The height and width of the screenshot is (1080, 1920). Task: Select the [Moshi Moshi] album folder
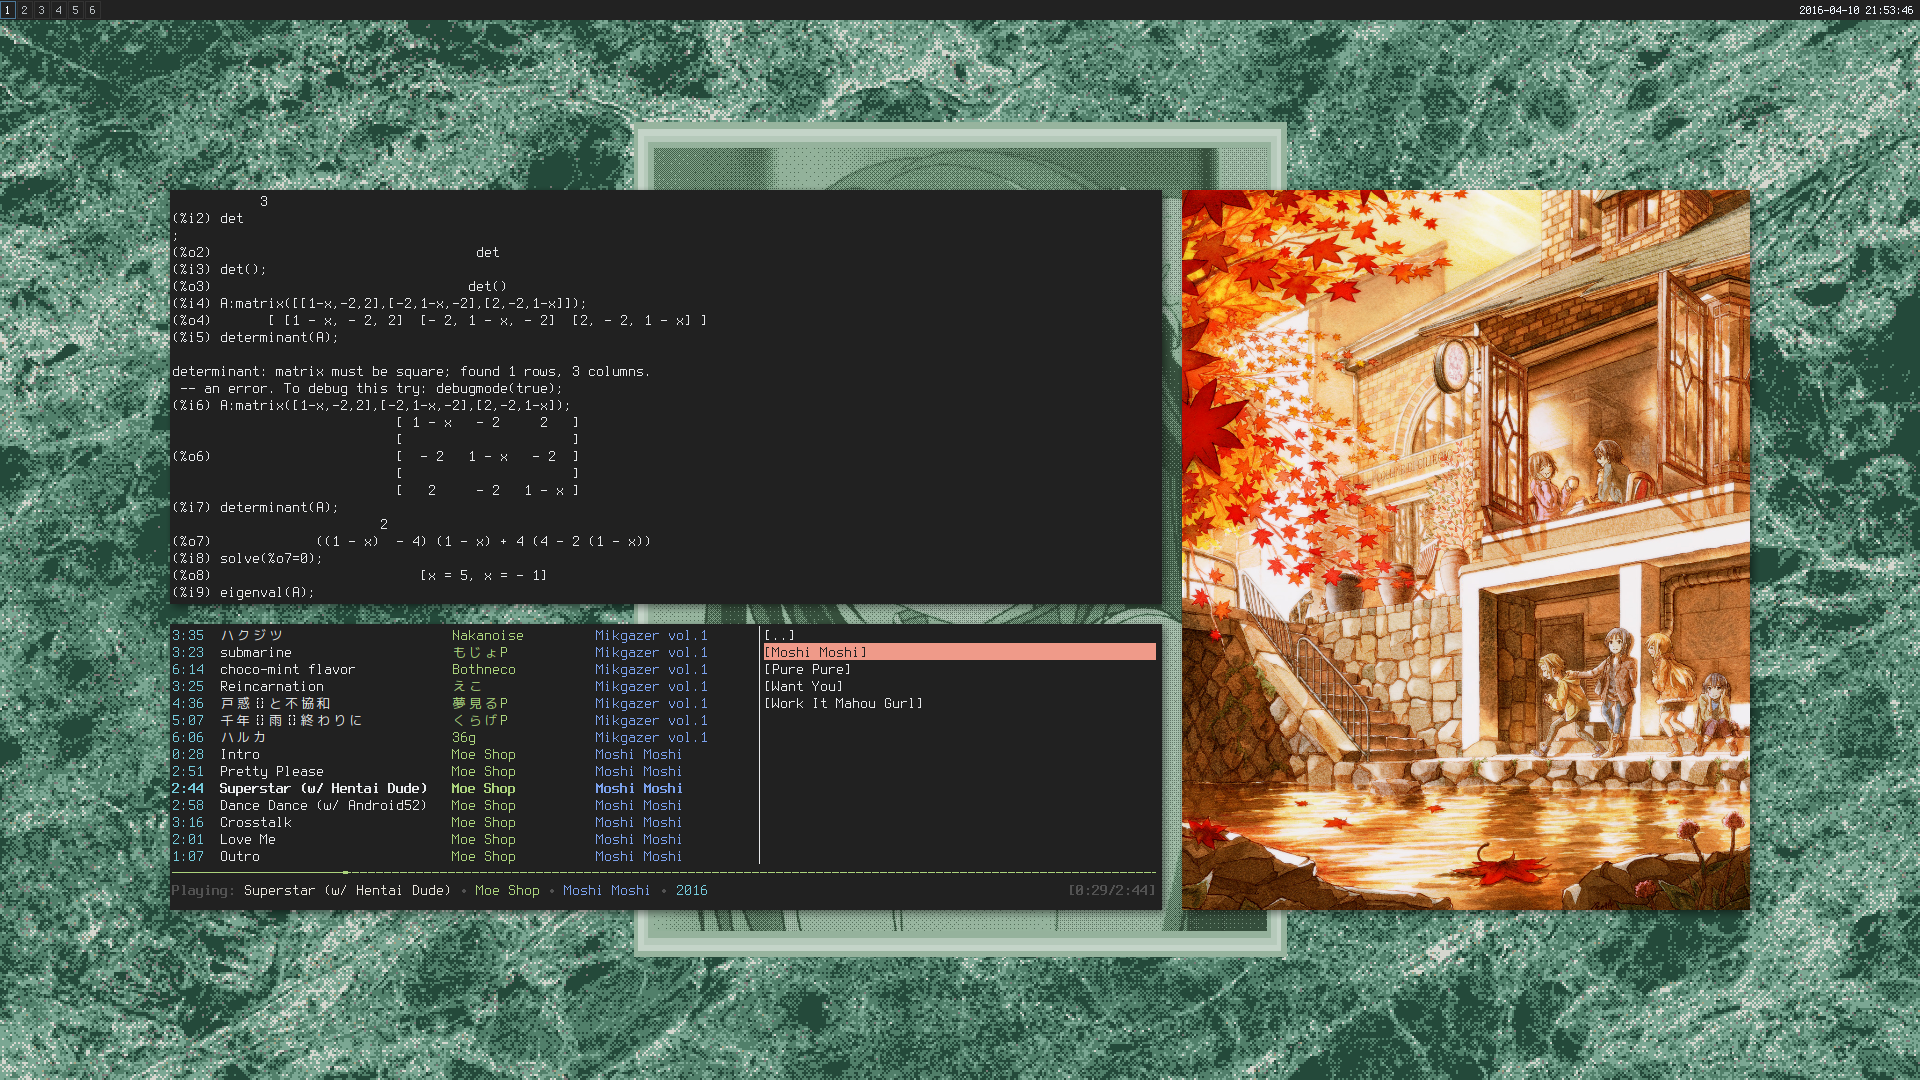pos(815,652)
